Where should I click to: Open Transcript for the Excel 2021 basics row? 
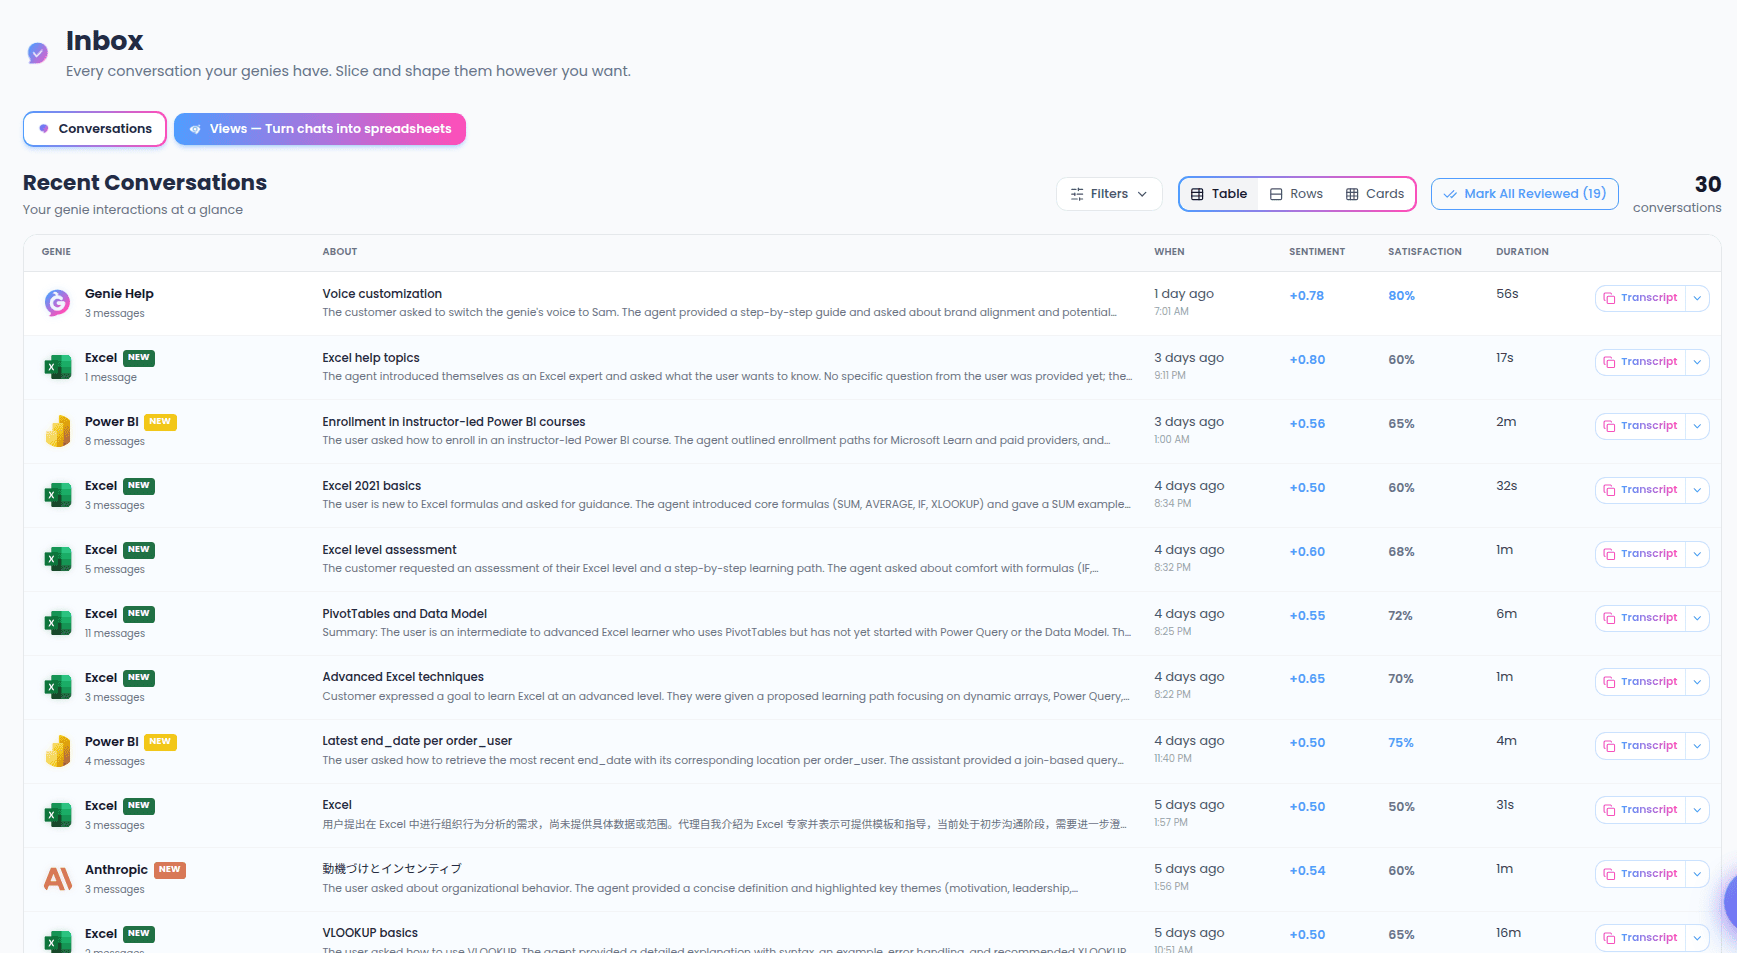click(1640, 490)
